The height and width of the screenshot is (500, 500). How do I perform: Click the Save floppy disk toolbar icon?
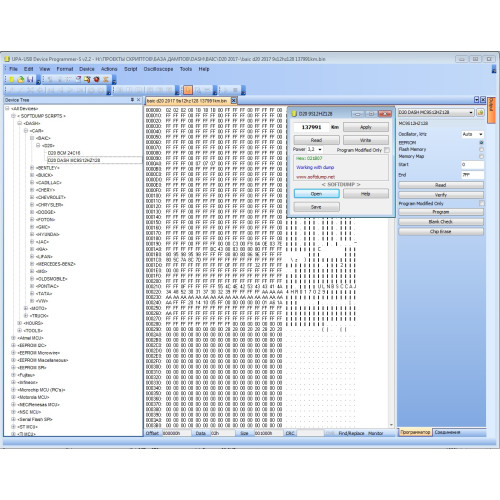30,79
